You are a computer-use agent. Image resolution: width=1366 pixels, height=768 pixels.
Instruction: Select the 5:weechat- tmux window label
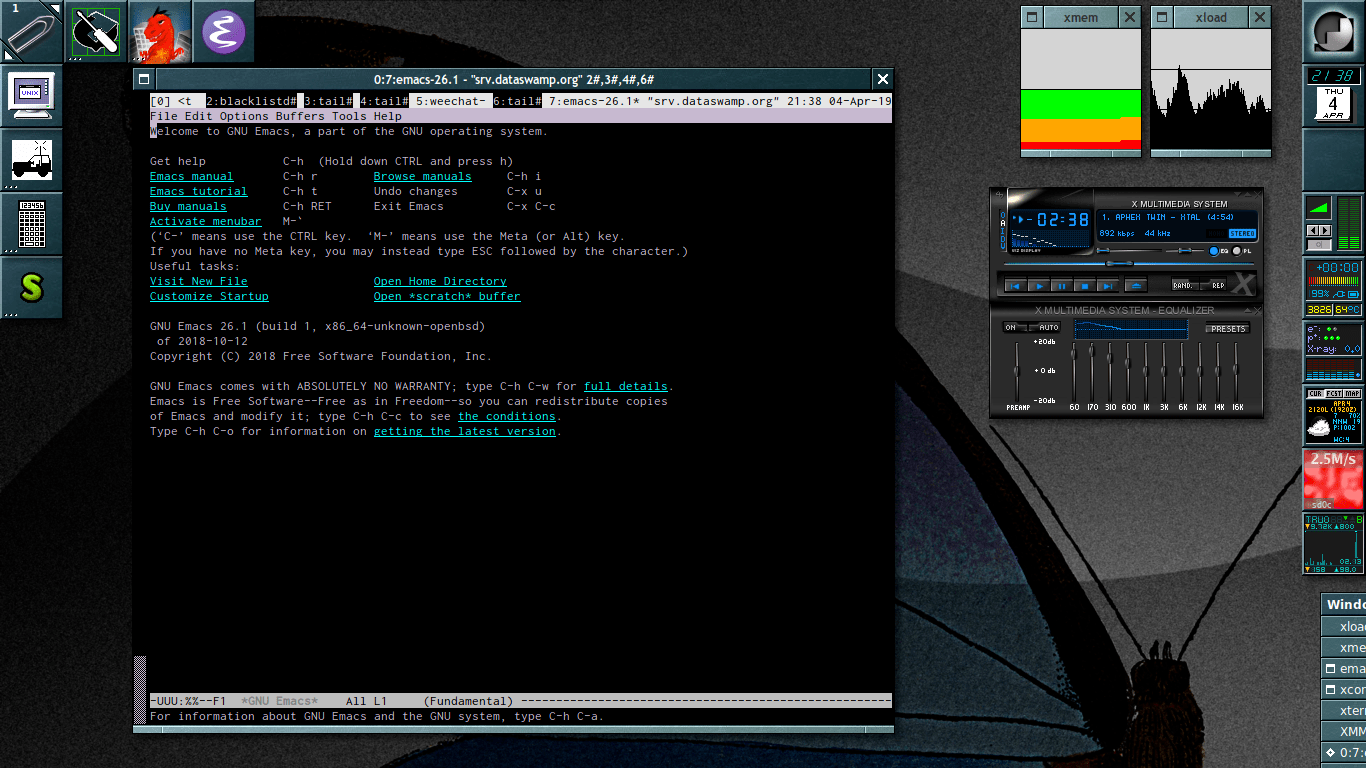[x=451, y=101]
